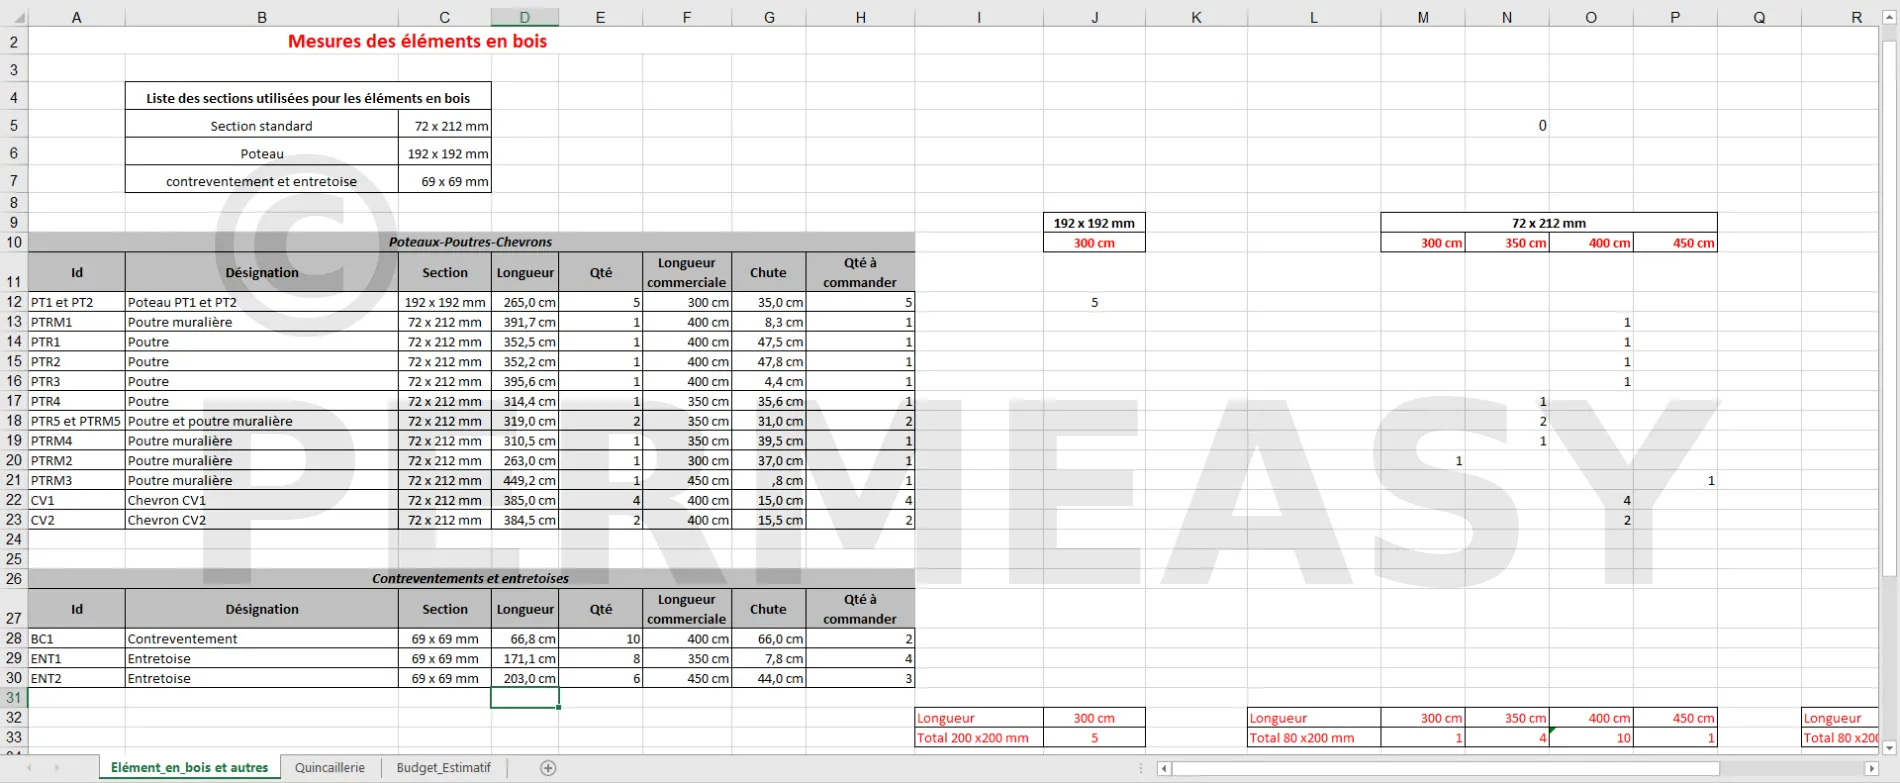Select red '450 cm' cell in row 10

1675,243
